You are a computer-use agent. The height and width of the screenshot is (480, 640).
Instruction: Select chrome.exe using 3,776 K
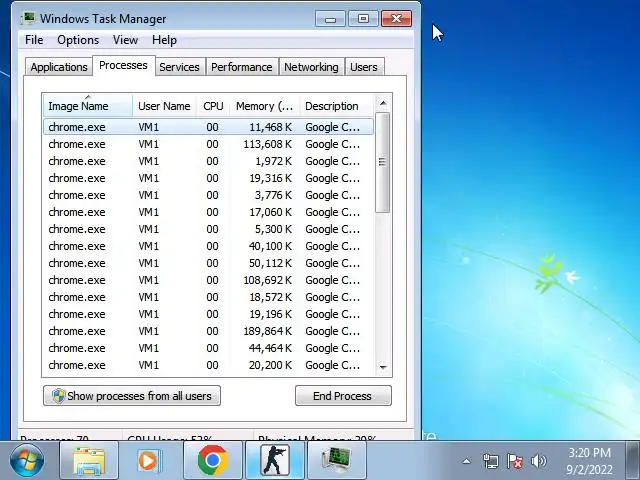click(x=208, y=195)
